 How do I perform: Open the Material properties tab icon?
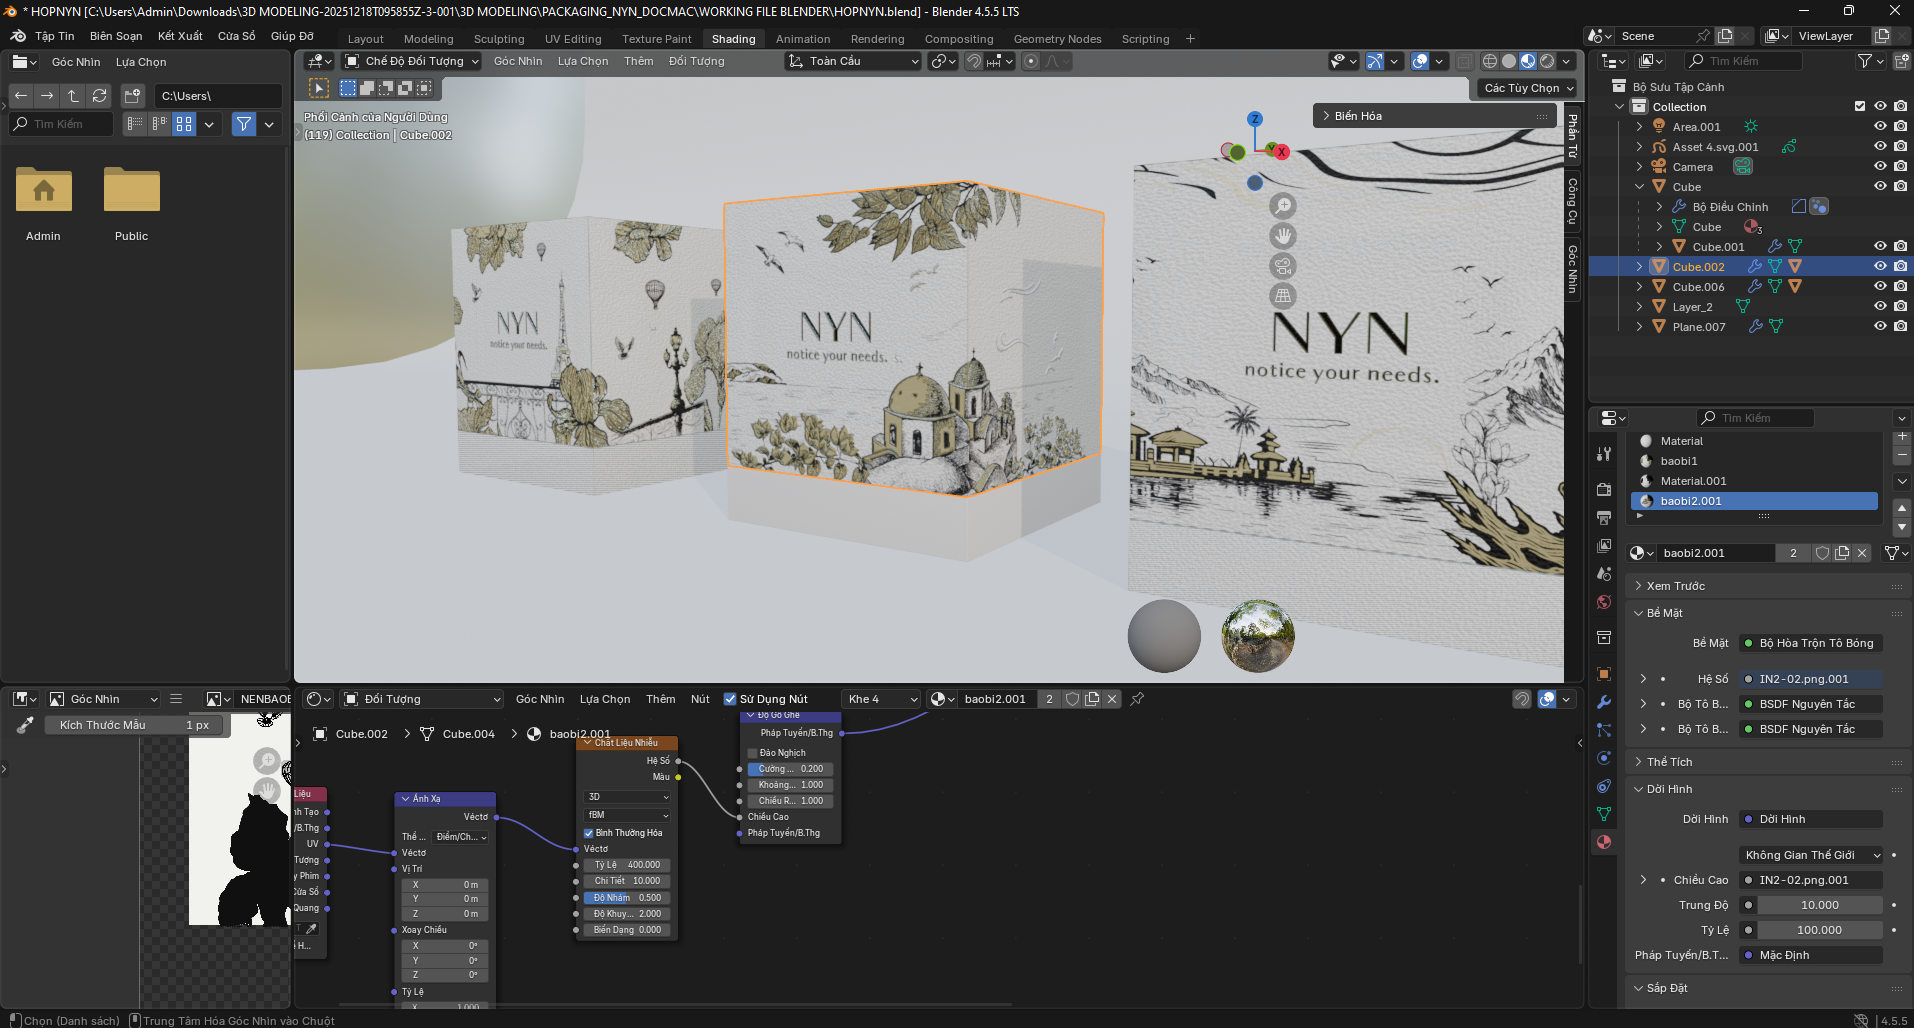[1604, 842]
